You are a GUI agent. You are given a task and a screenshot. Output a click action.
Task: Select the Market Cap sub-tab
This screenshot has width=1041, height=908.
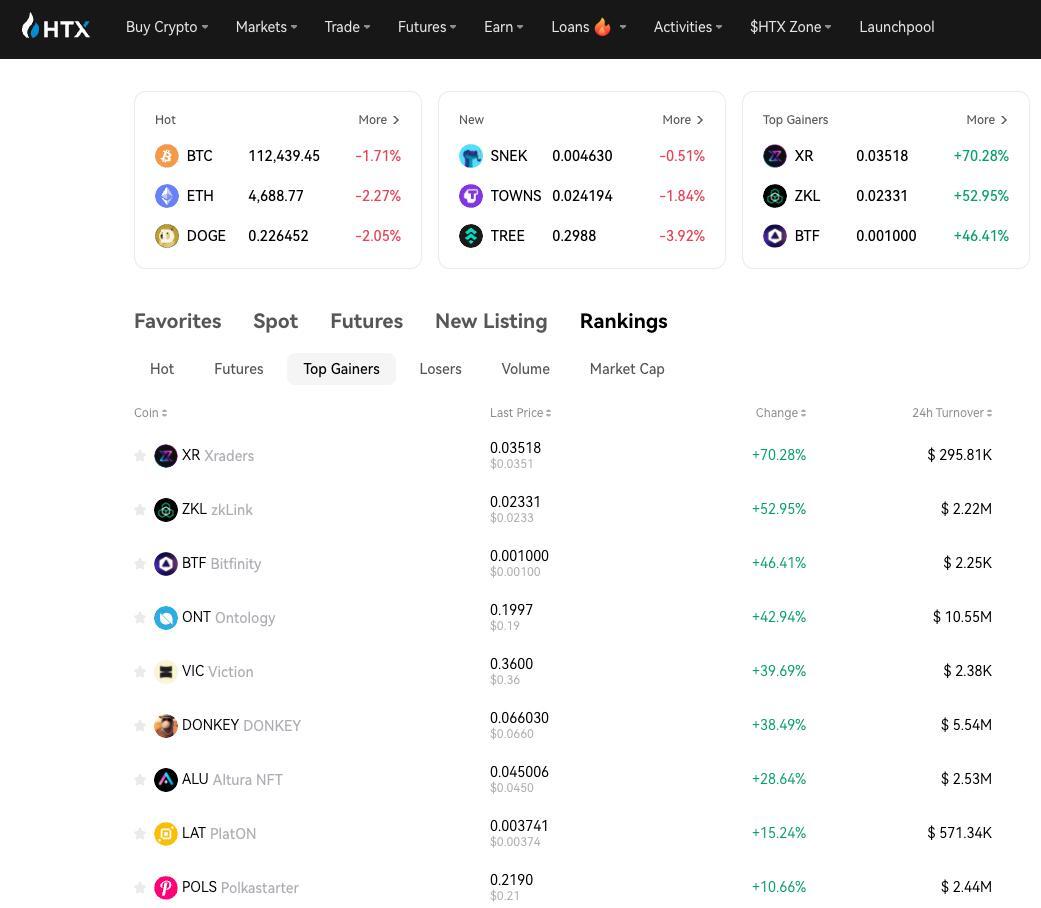pos(627,369)
